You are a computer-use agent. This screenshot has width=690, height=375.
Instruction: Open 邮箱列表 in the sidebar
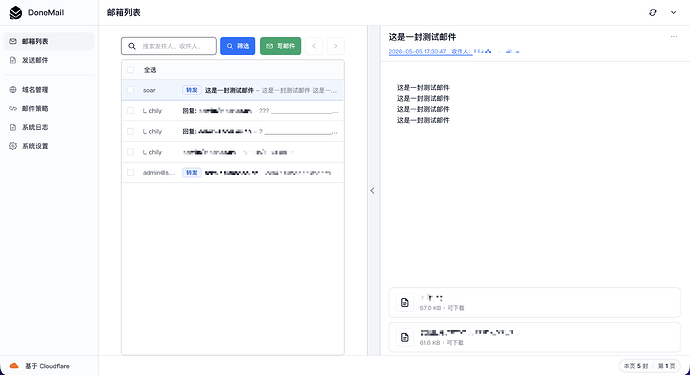49,41
